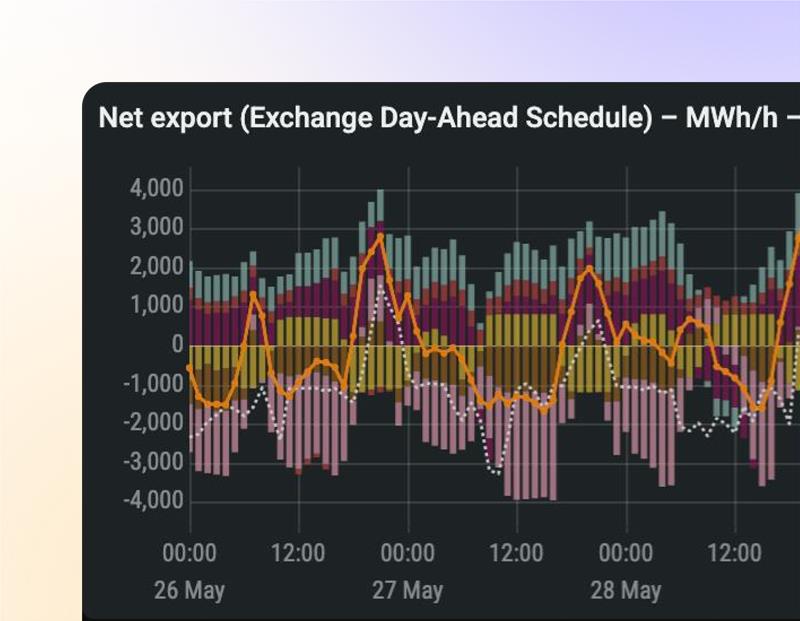The height and width of the screenshot is (621, 800).
Task: Select the 3,000 y-axis tick label
Action: click(x=156, y=228)
